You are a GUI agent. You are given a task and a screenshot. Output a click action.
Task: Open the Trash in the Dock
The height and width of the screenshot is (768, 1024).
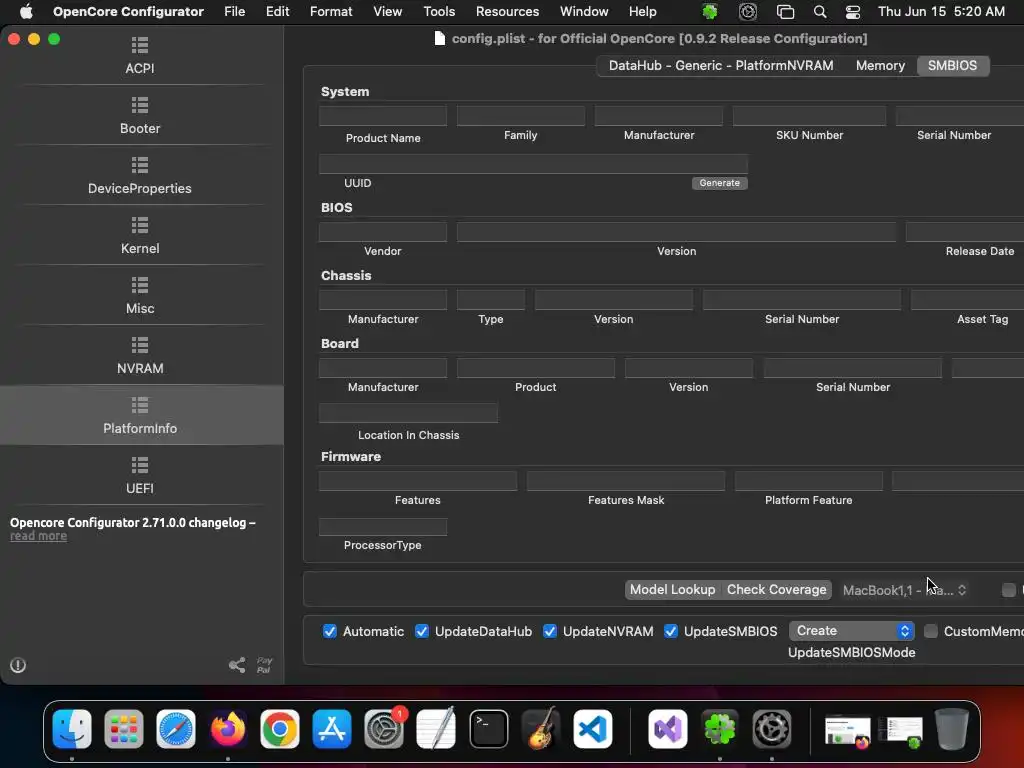[952, 728]
